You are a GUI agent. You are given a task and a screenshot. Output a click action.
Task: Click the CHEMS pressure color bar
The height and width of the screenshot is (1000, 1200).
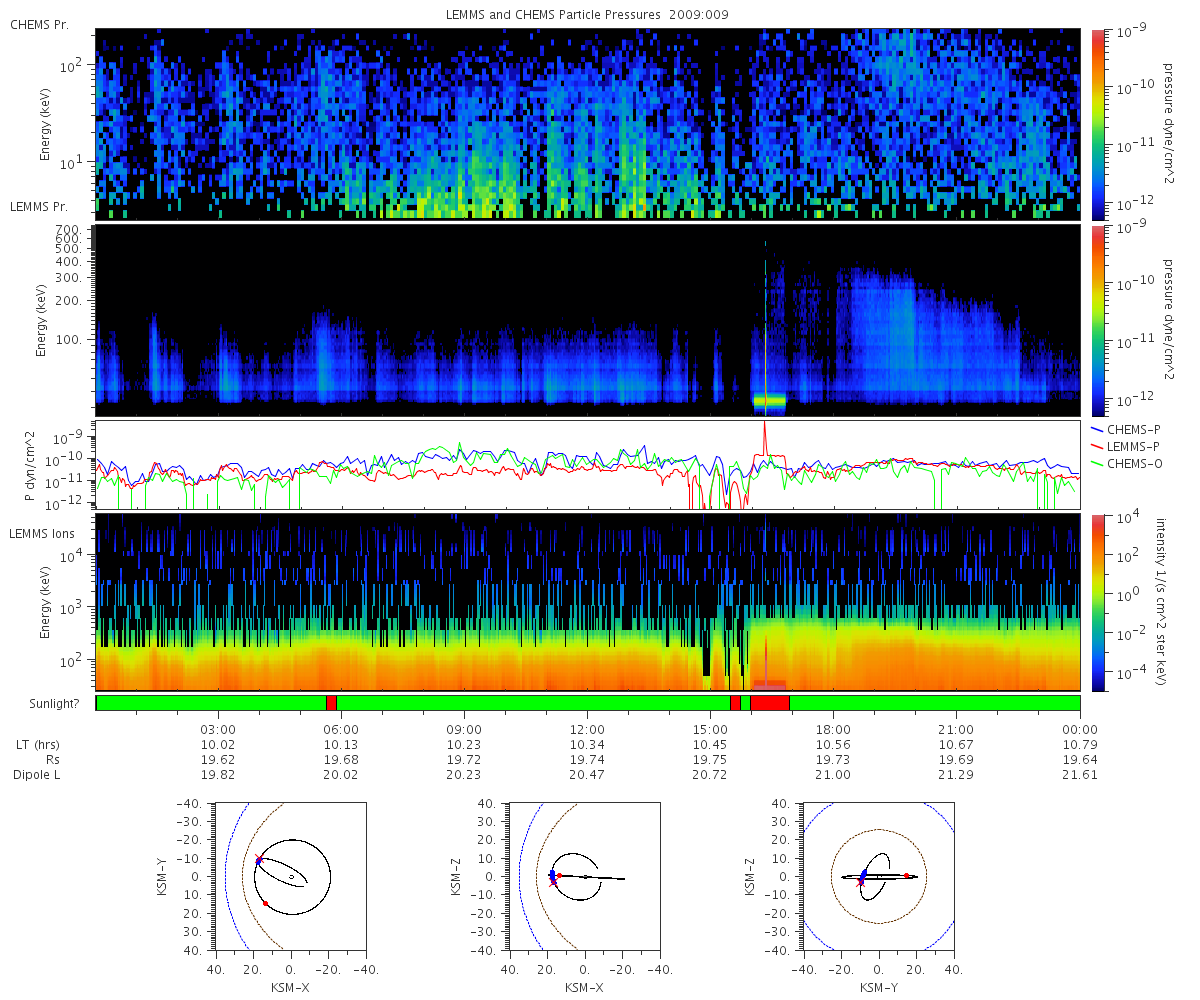(1097, 124)
